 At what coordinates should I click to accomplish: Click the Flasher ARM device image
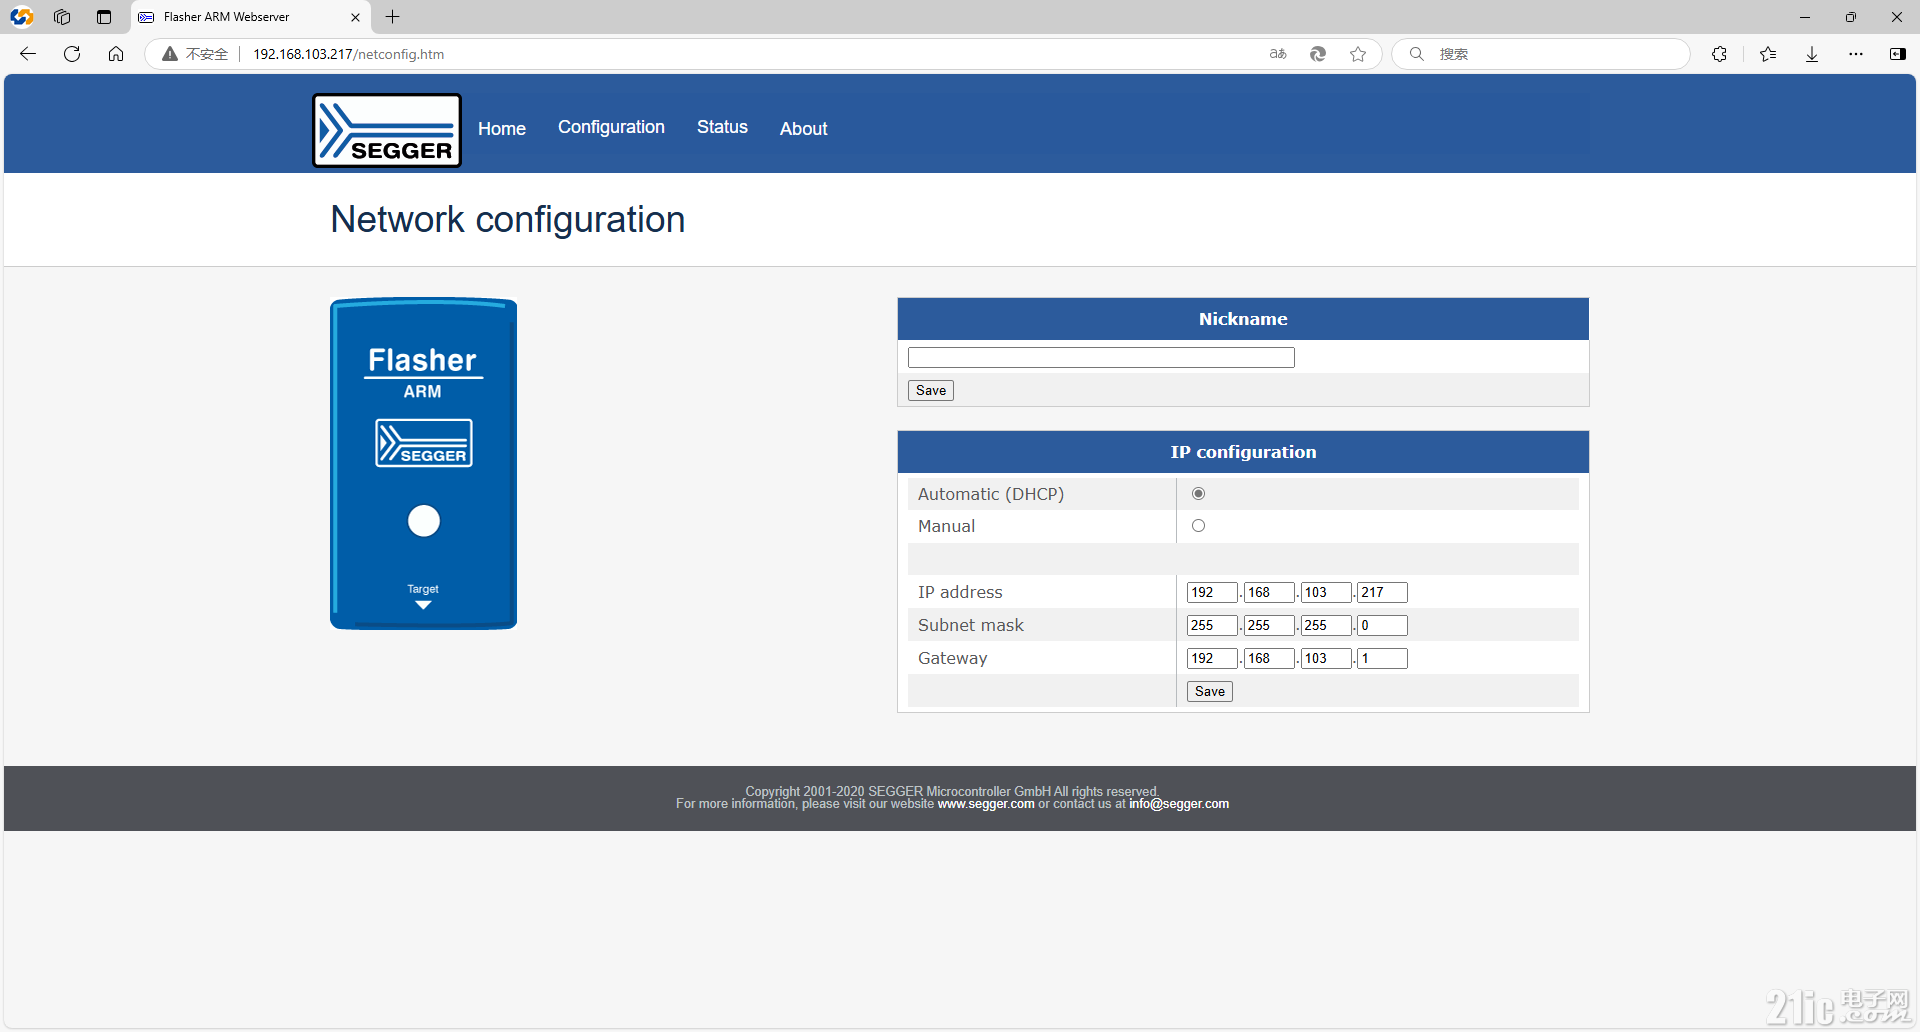(424, 464)
